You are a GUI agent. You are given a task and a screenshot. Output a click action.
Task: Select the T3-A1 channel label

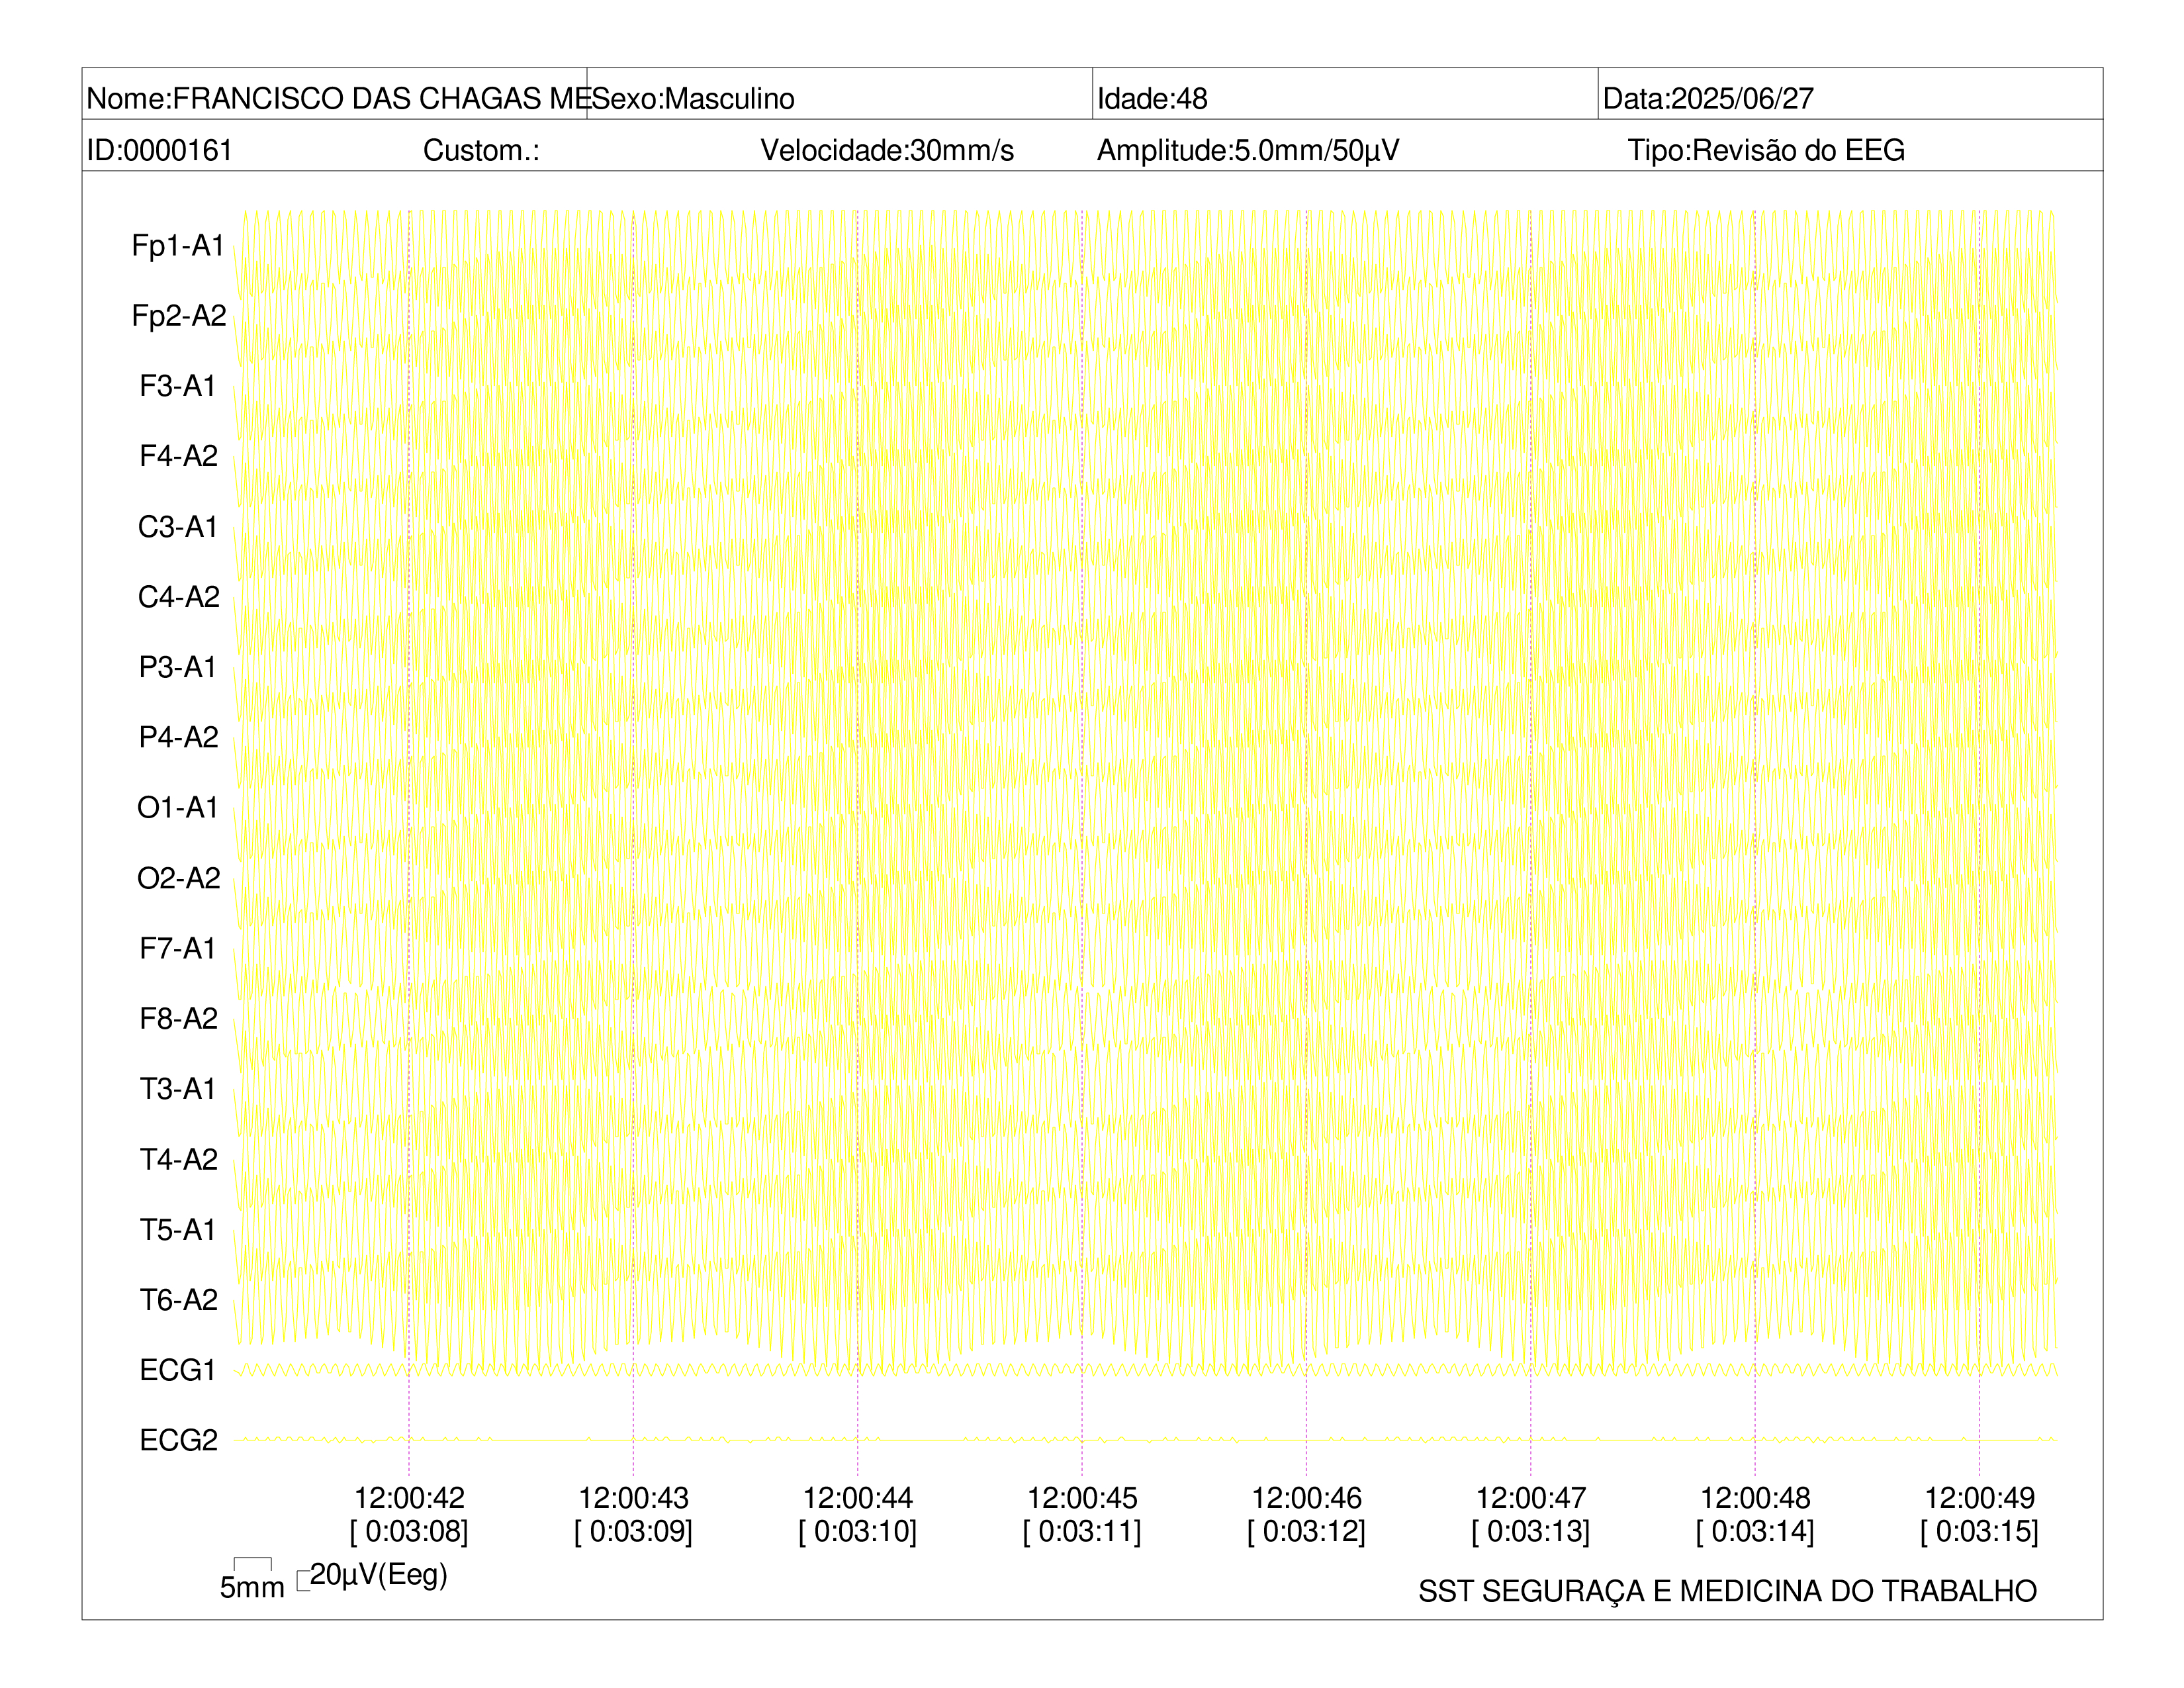pyautogui.click(x=178, y=1088)
